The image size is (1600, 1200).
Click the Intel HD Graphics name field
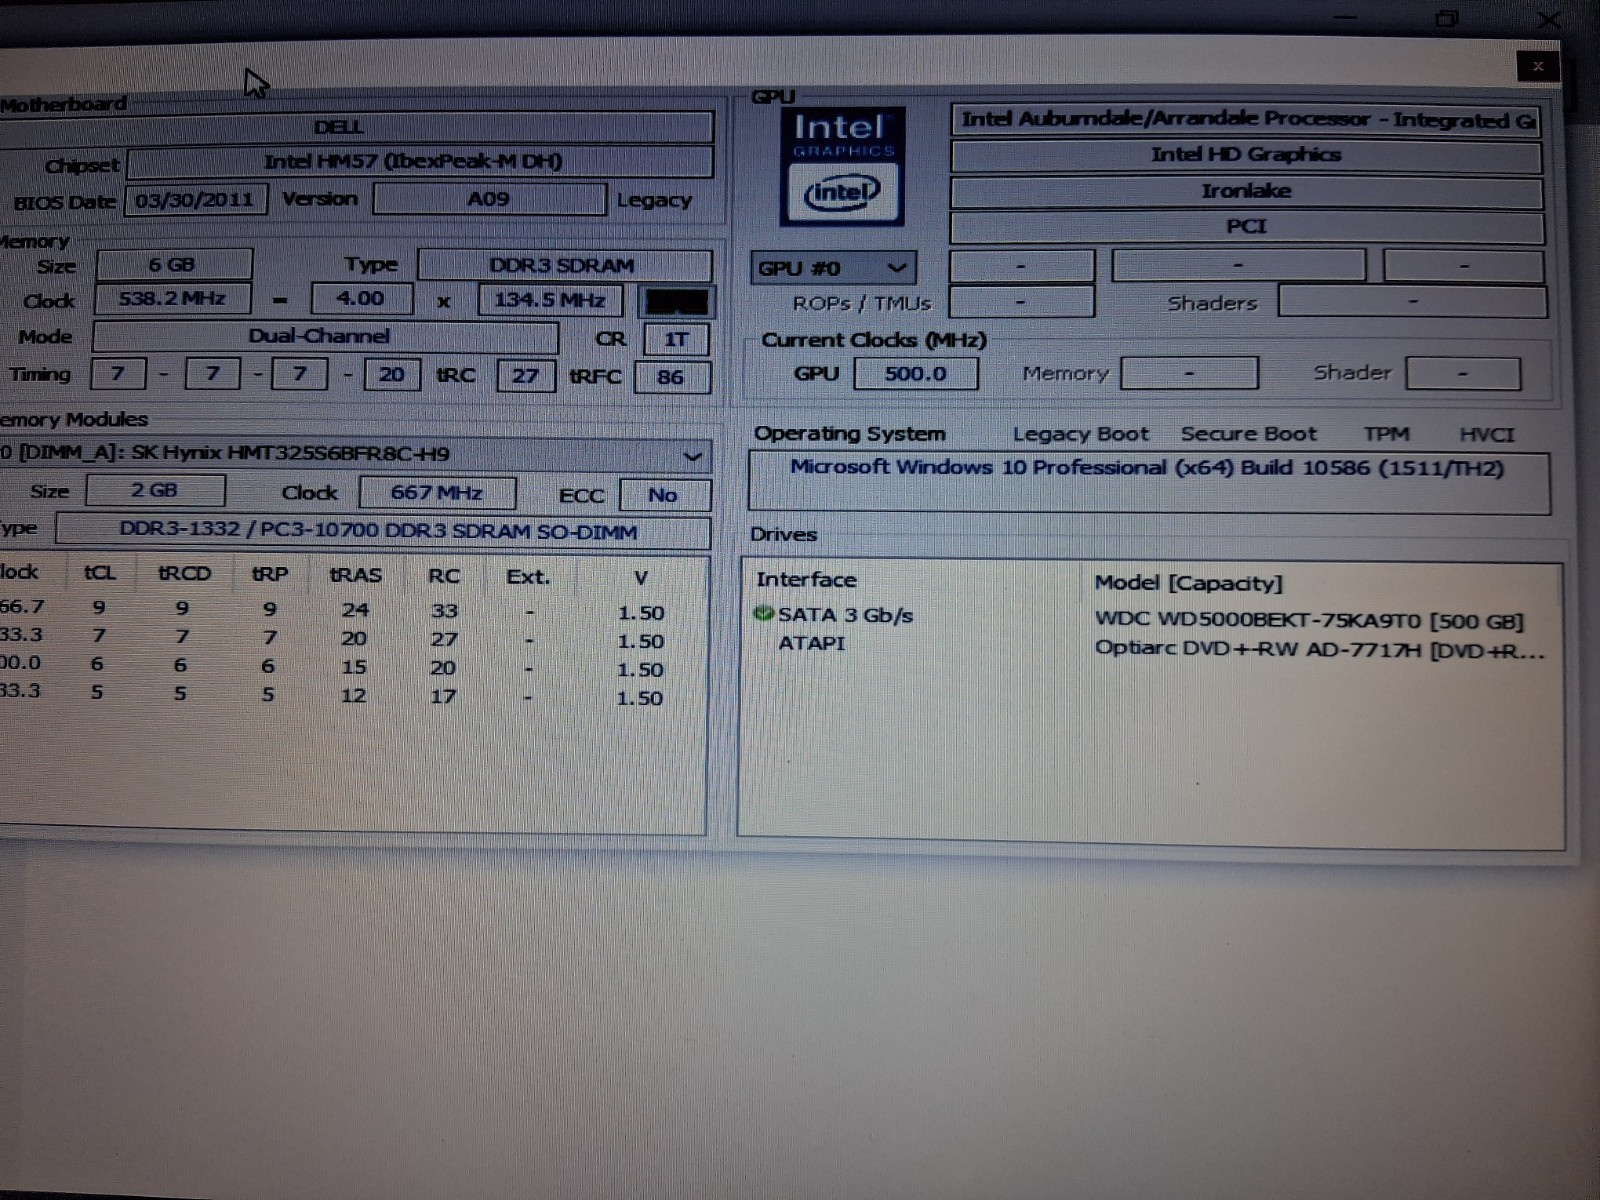tap(1246, 155)
